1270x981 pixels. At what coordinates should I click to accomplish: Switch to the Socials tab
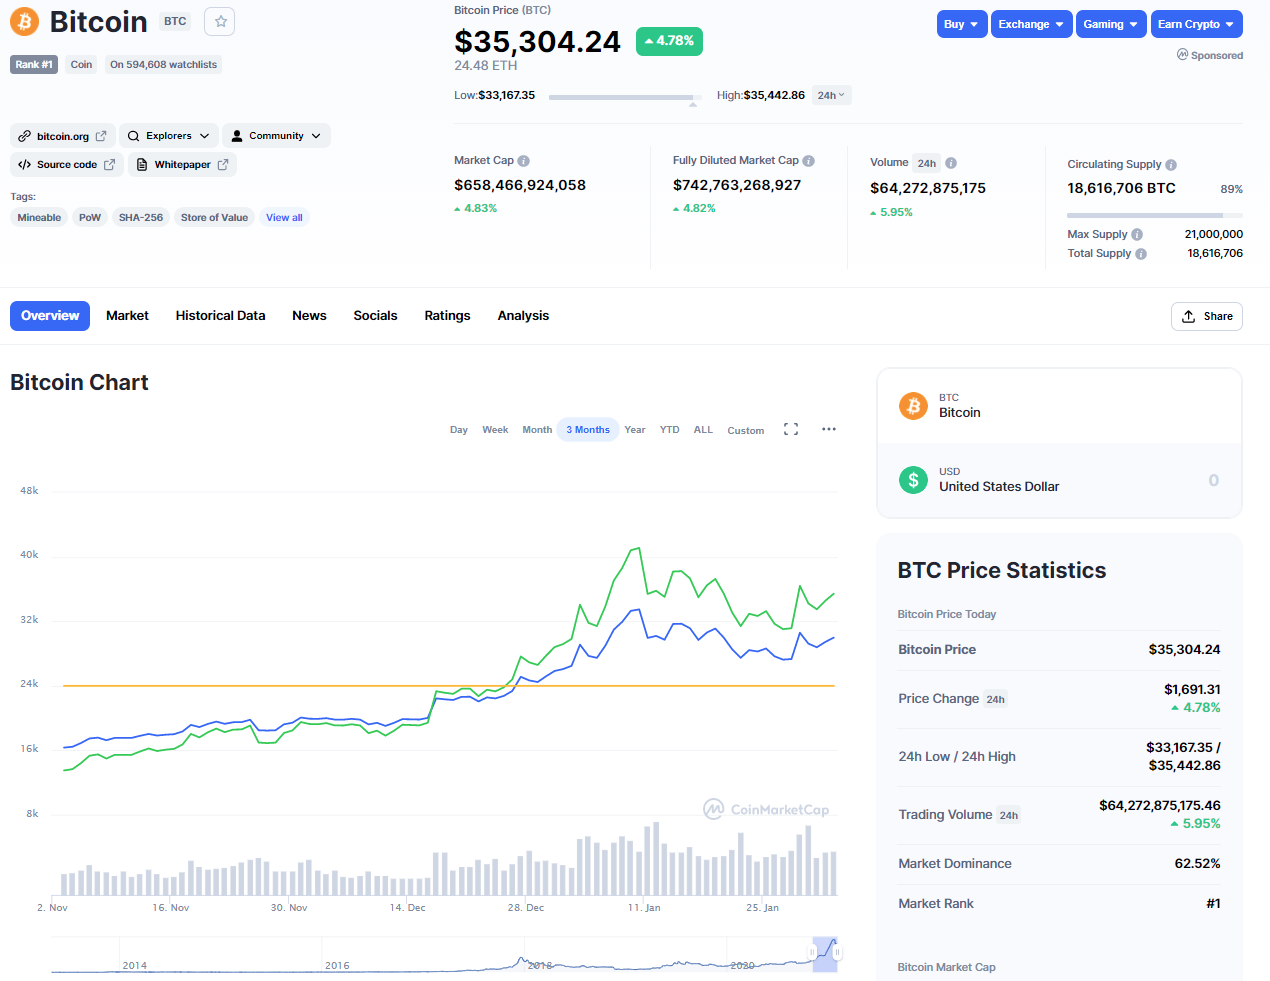[375, 316]
